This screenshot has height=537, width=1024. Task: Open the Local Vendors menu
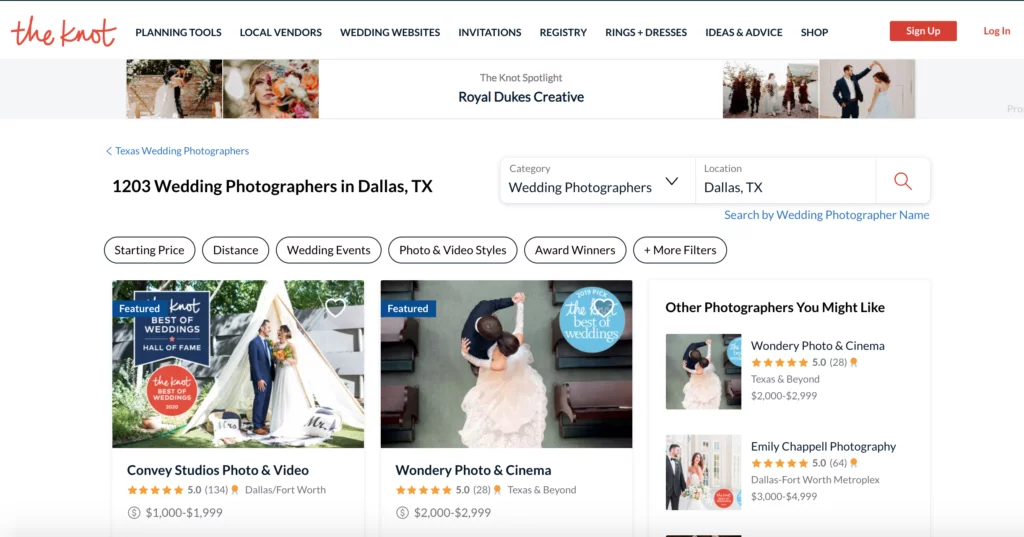(280, 32)
